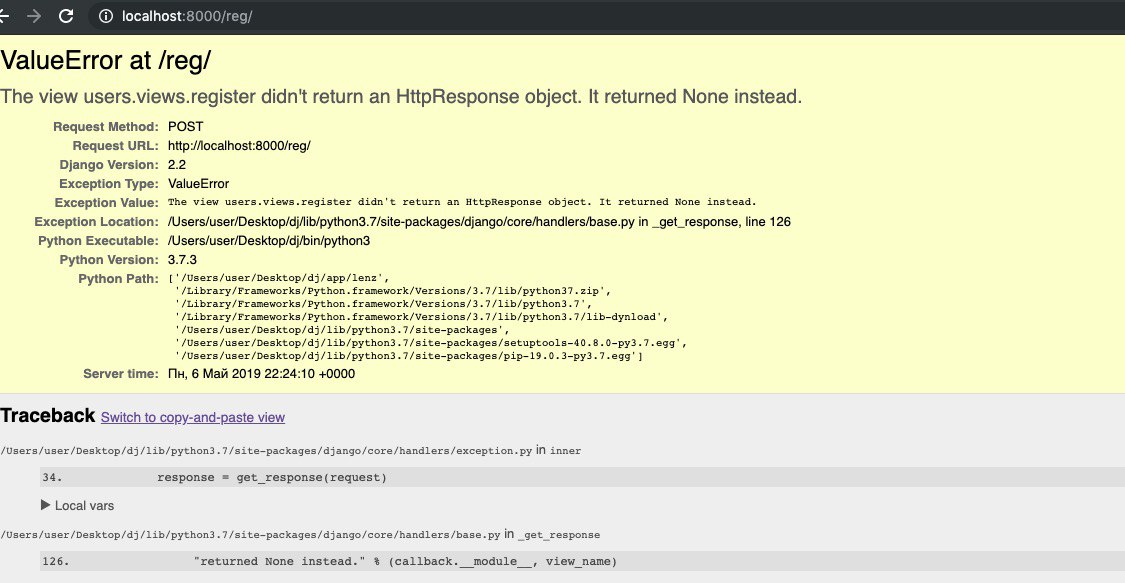The width and height of the screenshot is (1125, 583).
Task: Click traceback line 34 get_response(request)
Action: (x=583, y=478)
